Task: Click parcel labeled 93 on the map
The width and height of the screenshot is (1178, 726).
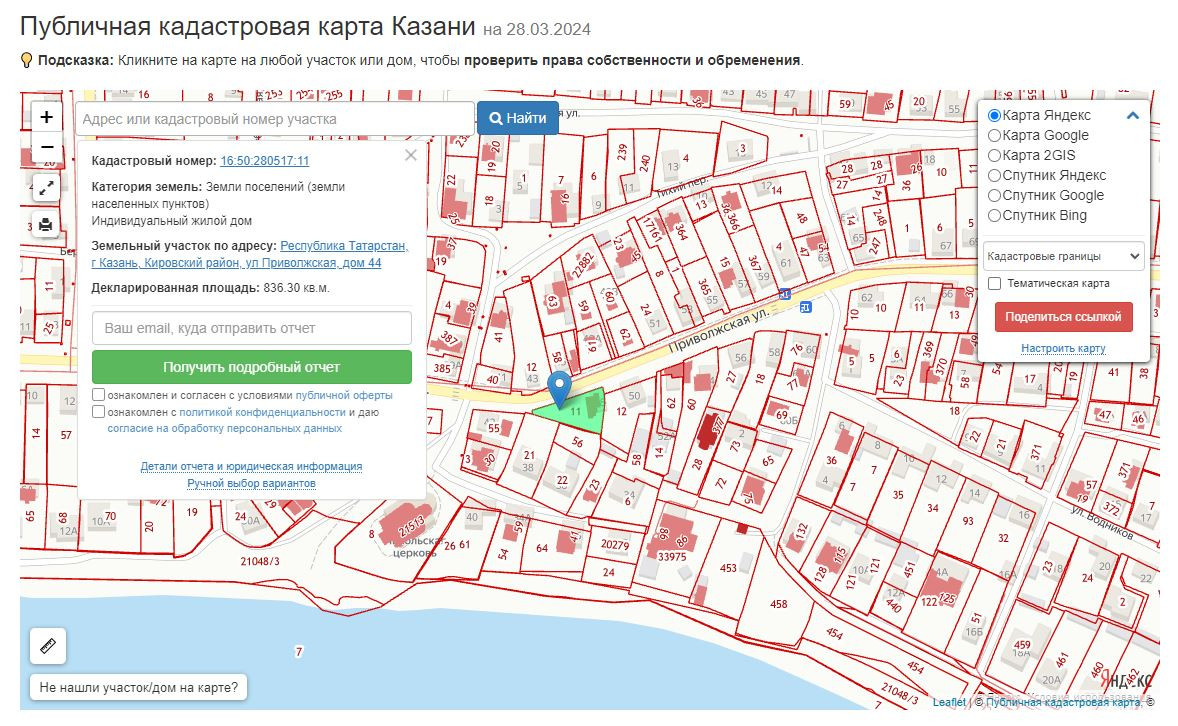Action: (968, 521)
